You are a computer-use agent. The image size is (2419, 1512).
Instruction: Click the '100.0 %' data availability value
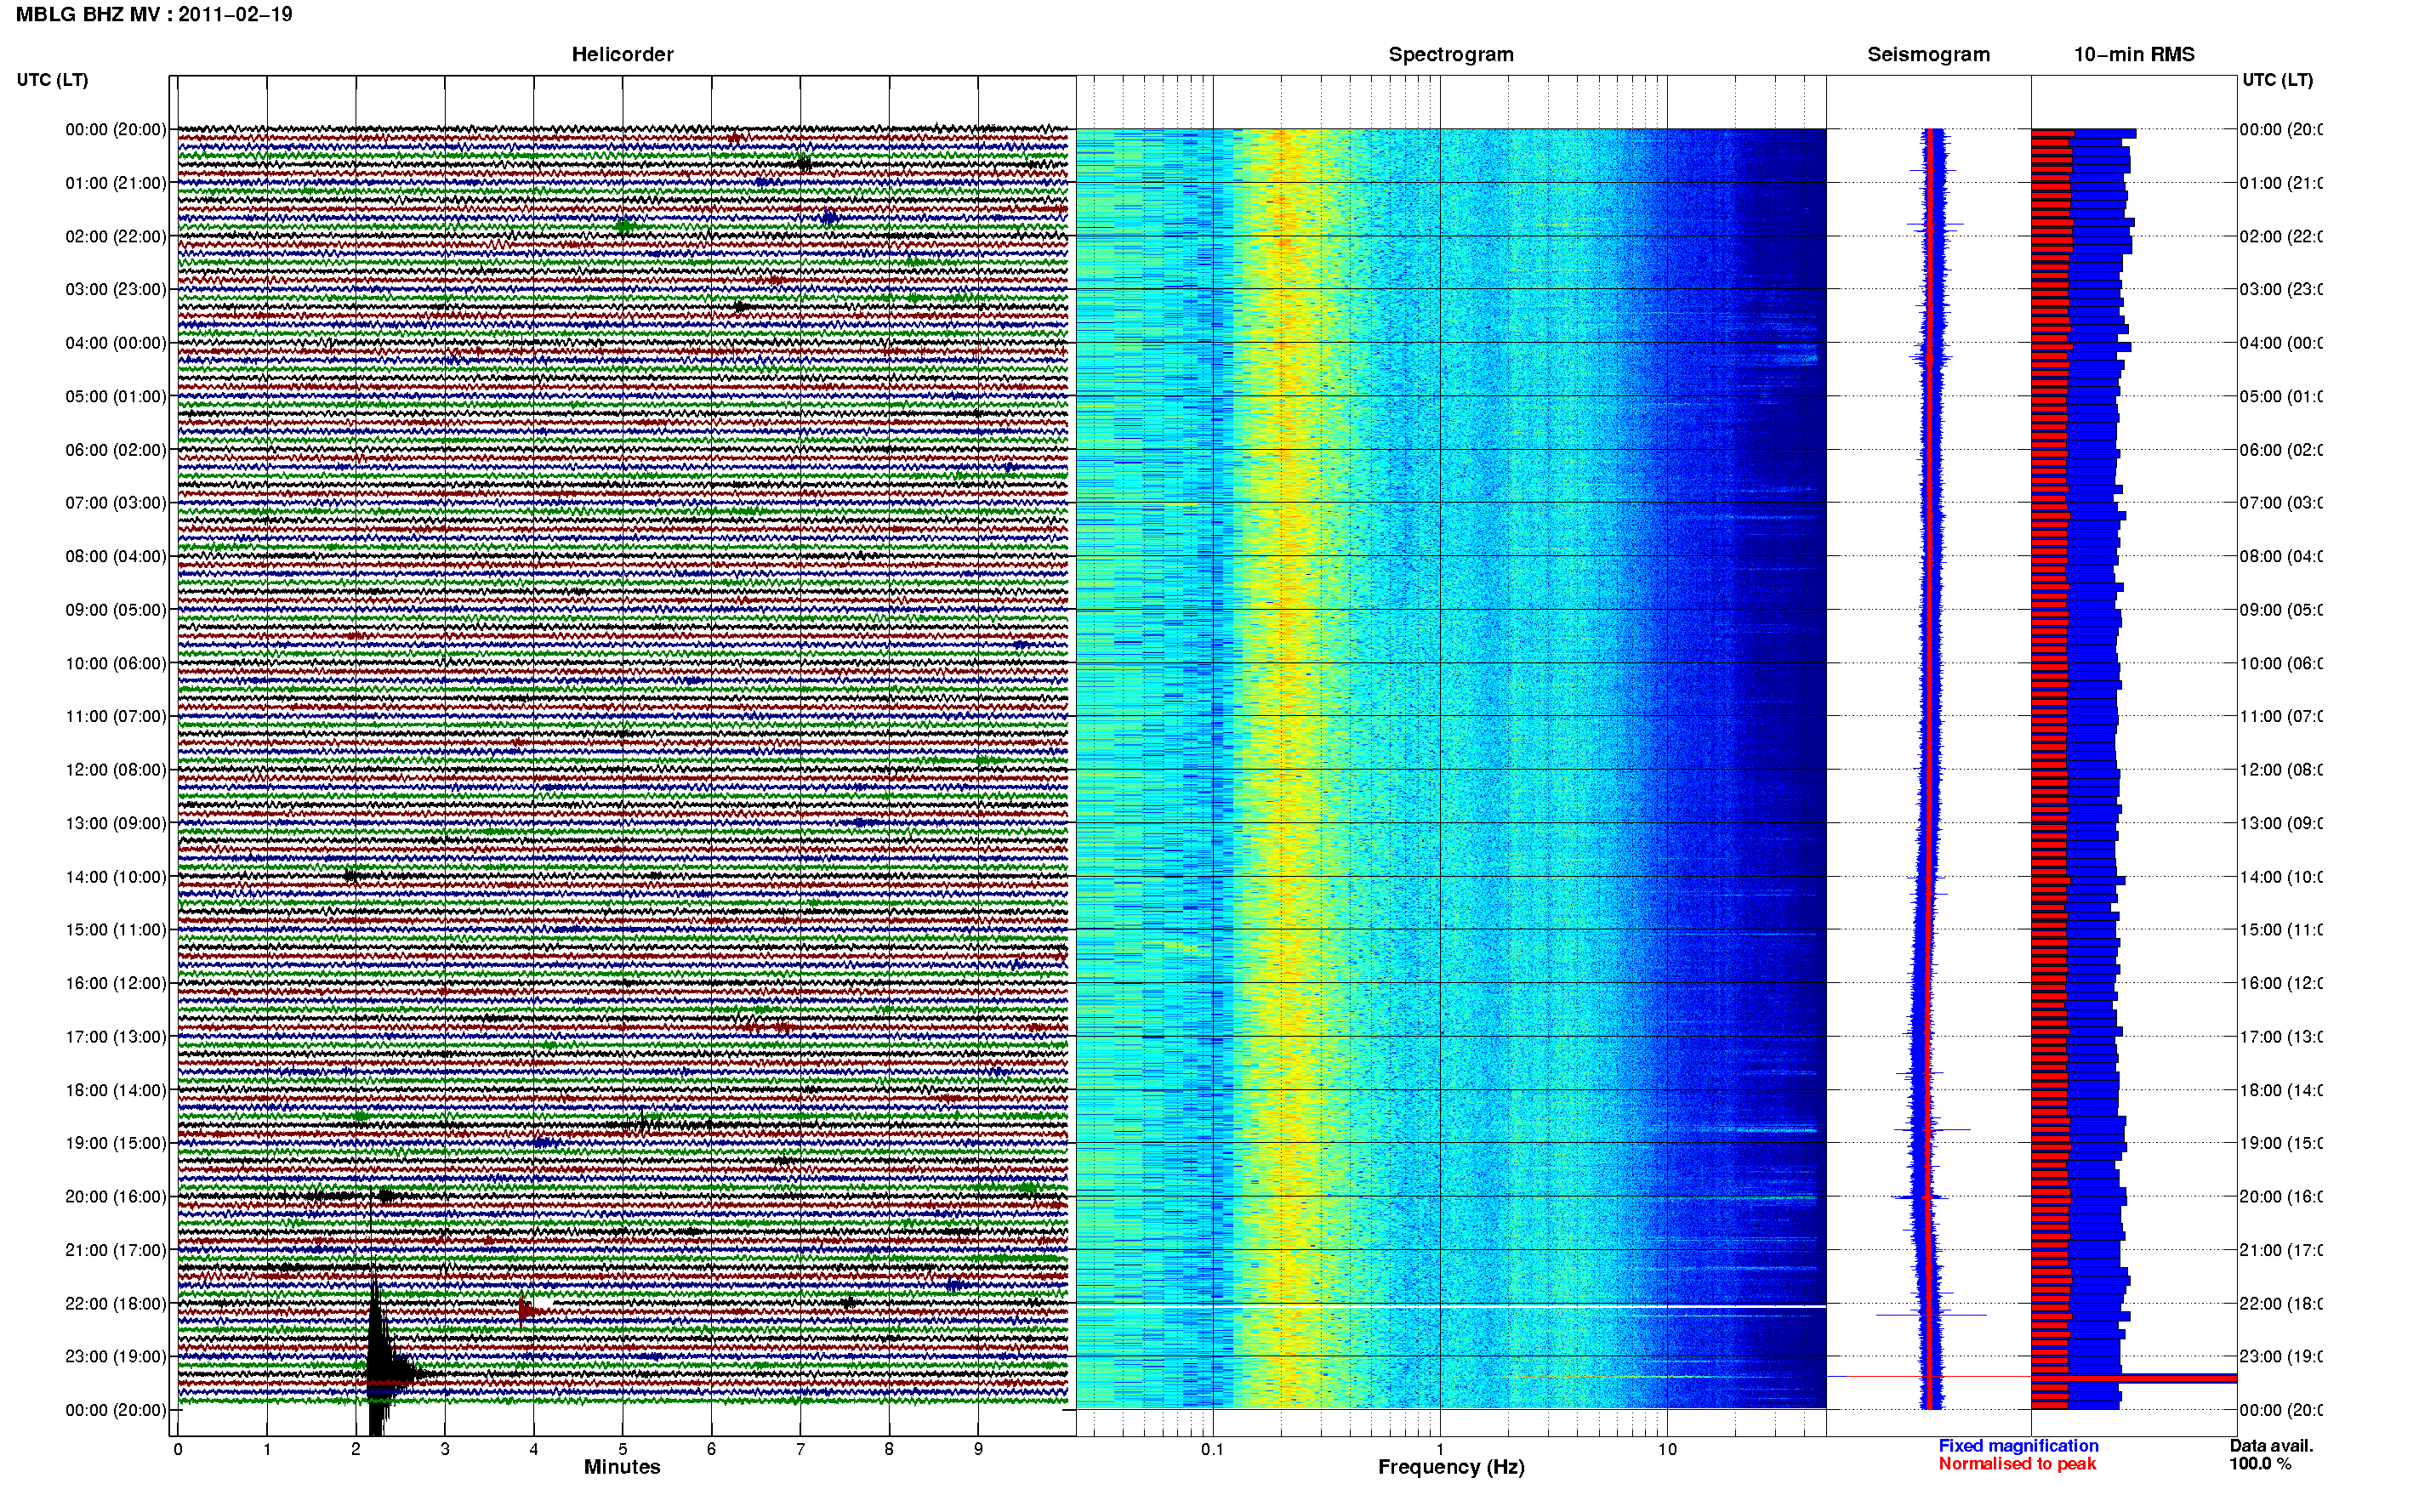coord(2260,1464)
